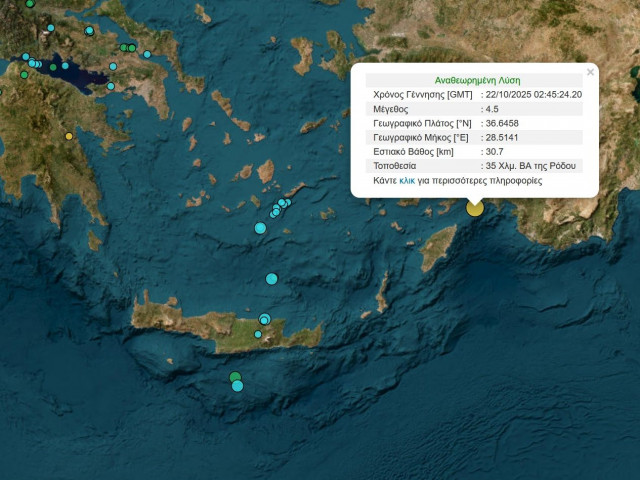Click the green "Αναθεωρημένη Λύση" popup title
The height and width of the screenshot is (480, 640).
(x=477, y=80)
